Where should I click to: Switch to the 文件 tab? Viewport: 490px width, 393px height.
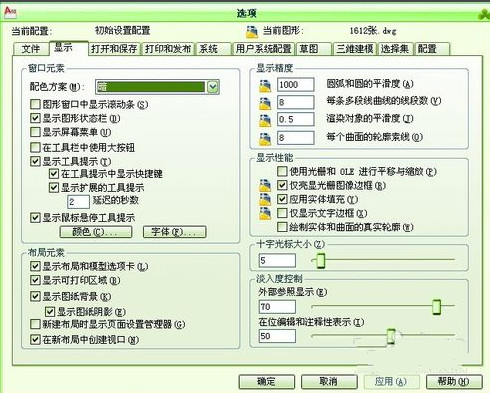point(31,49)
